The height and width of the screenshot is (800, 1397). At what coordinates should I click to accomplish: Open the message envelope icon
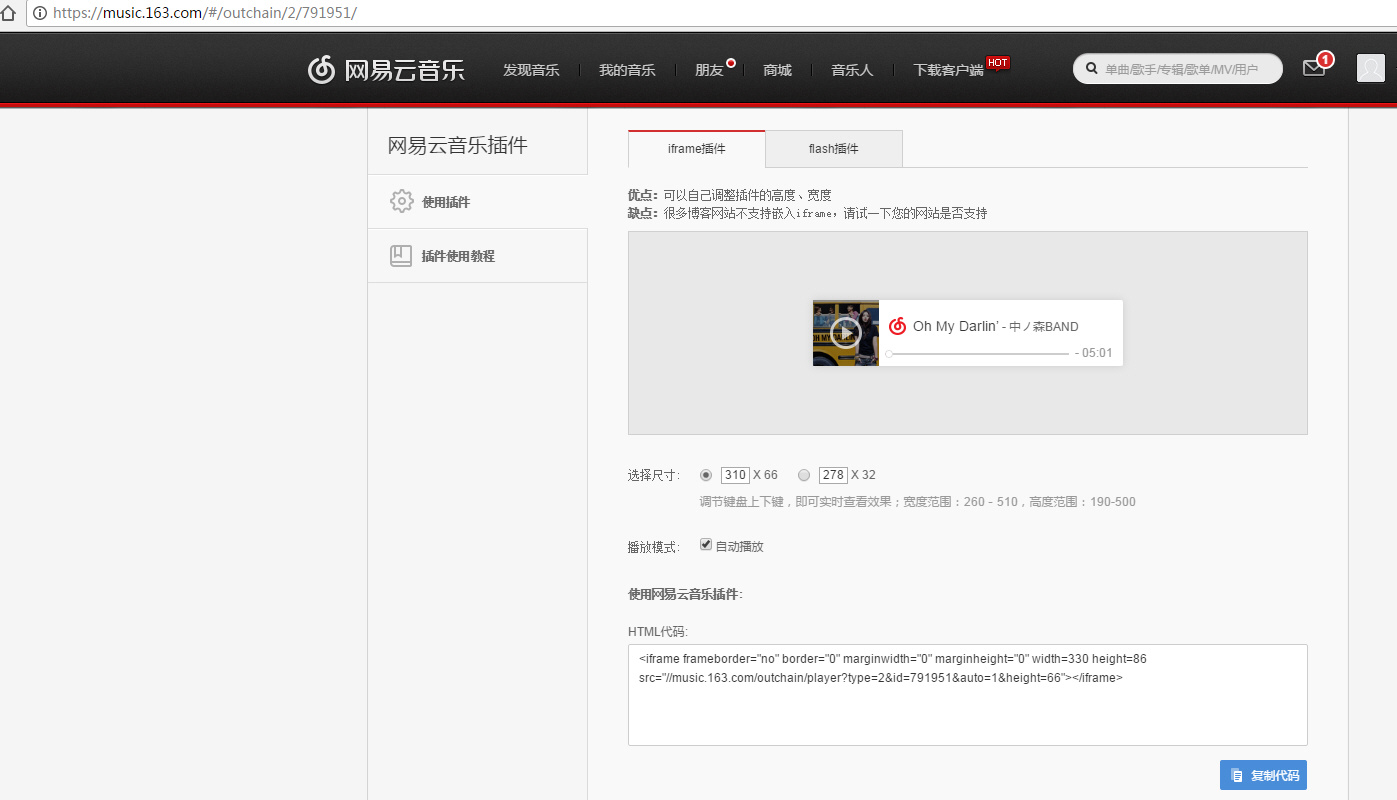[x=1313, y=68]
